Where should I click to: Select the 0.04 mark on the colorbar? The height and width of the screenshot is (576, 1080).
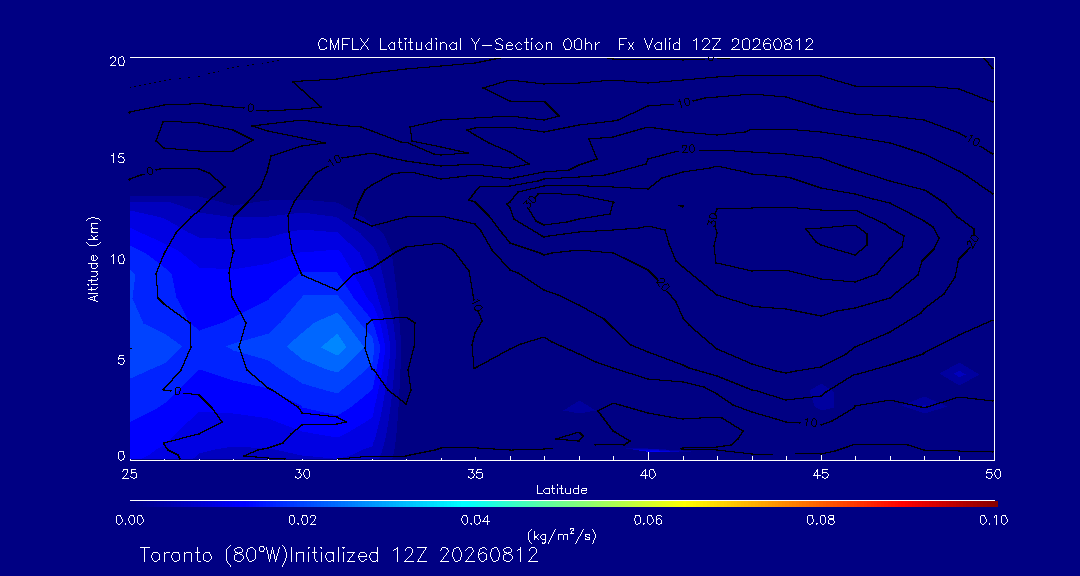pos(475,503)
